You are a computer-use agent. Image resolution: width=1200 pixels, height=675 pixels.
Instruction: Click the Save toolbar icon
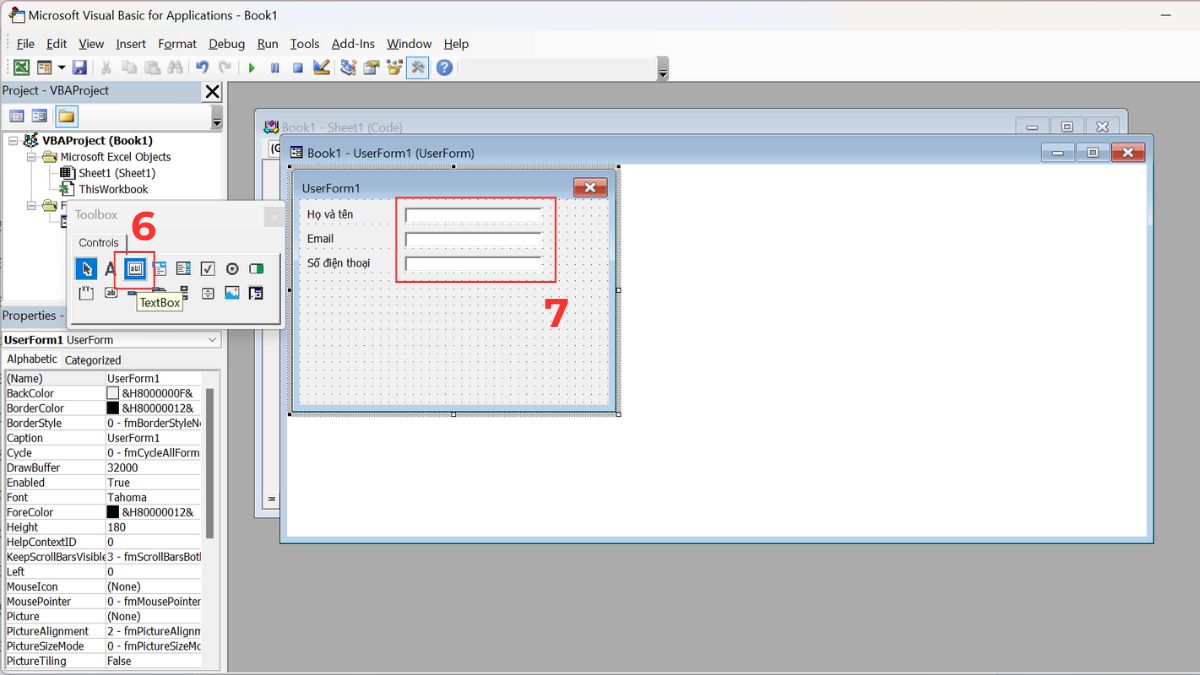point(79,67)
